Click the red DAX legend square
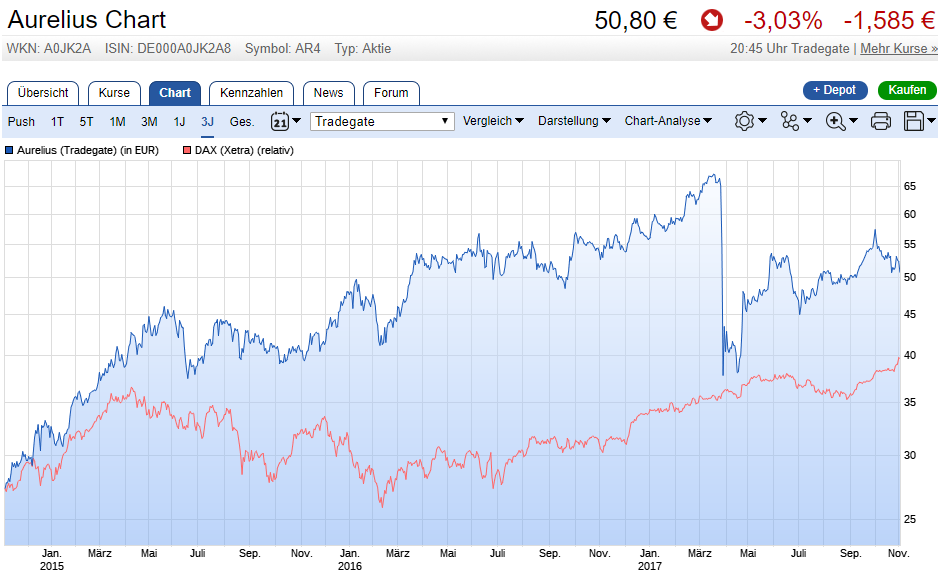Image resolution: width=938 pixels, height=577 pixels. coord(187,151)
